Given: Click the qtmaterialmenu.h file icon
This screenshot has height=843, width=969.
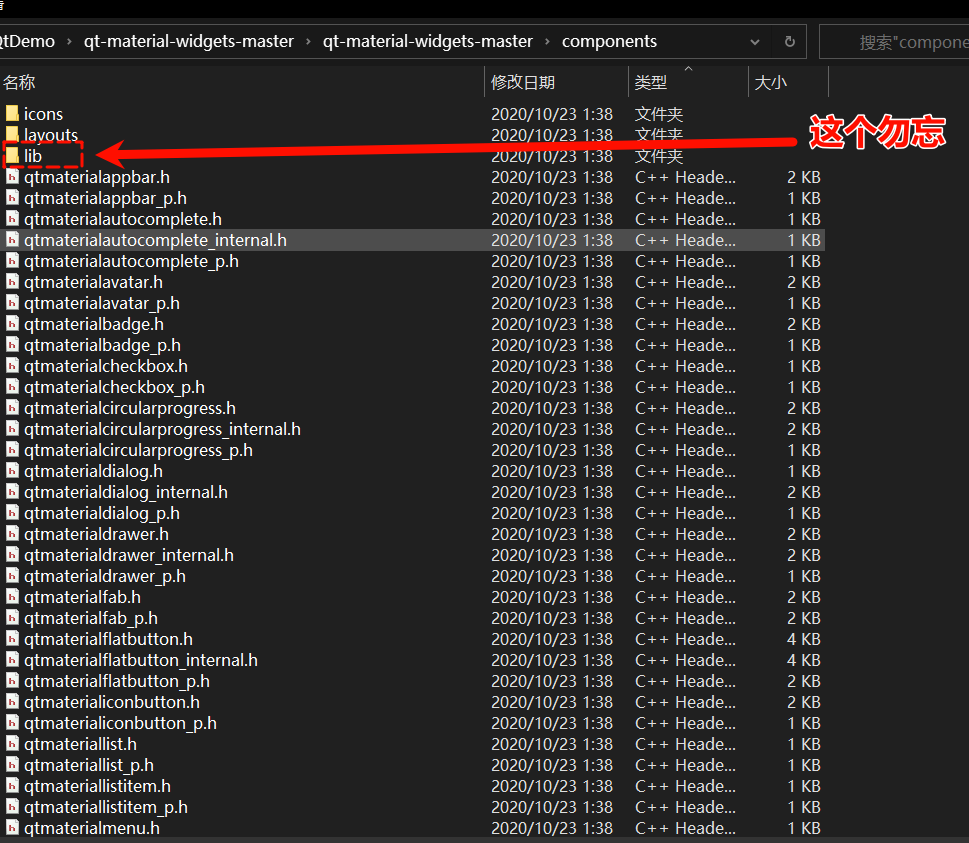Looking at the screenshot, I should point(12,828).
